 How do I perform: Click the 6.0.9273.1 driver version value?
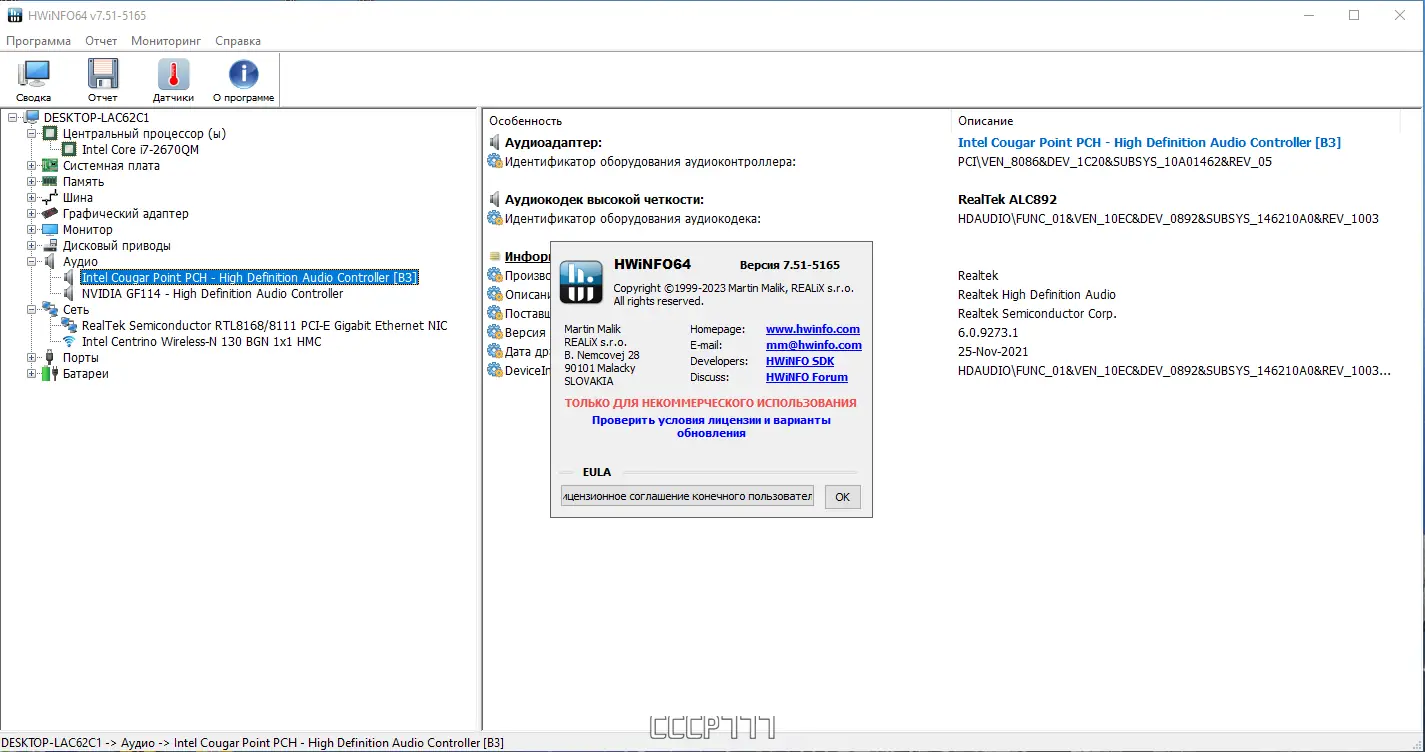[x=988, y=333]
